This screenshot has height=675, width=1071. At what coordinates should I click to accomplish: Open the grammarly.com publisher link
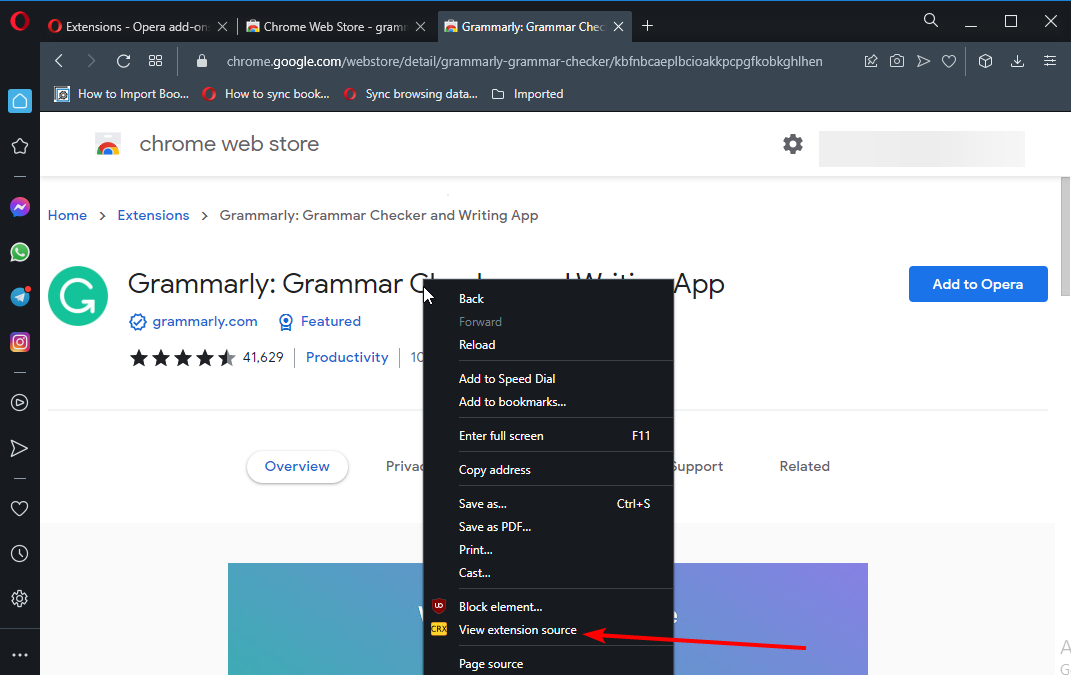[x=204, y=321]
